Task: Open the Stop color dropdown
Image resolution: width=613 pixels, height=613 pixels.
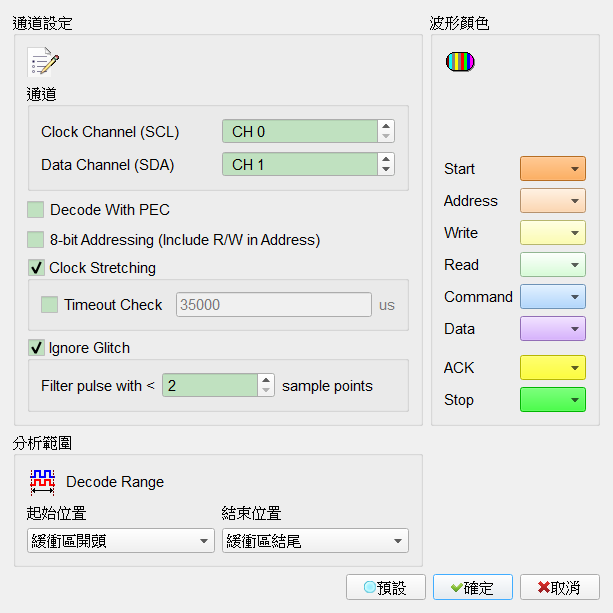Action: (x=553, y=400)
